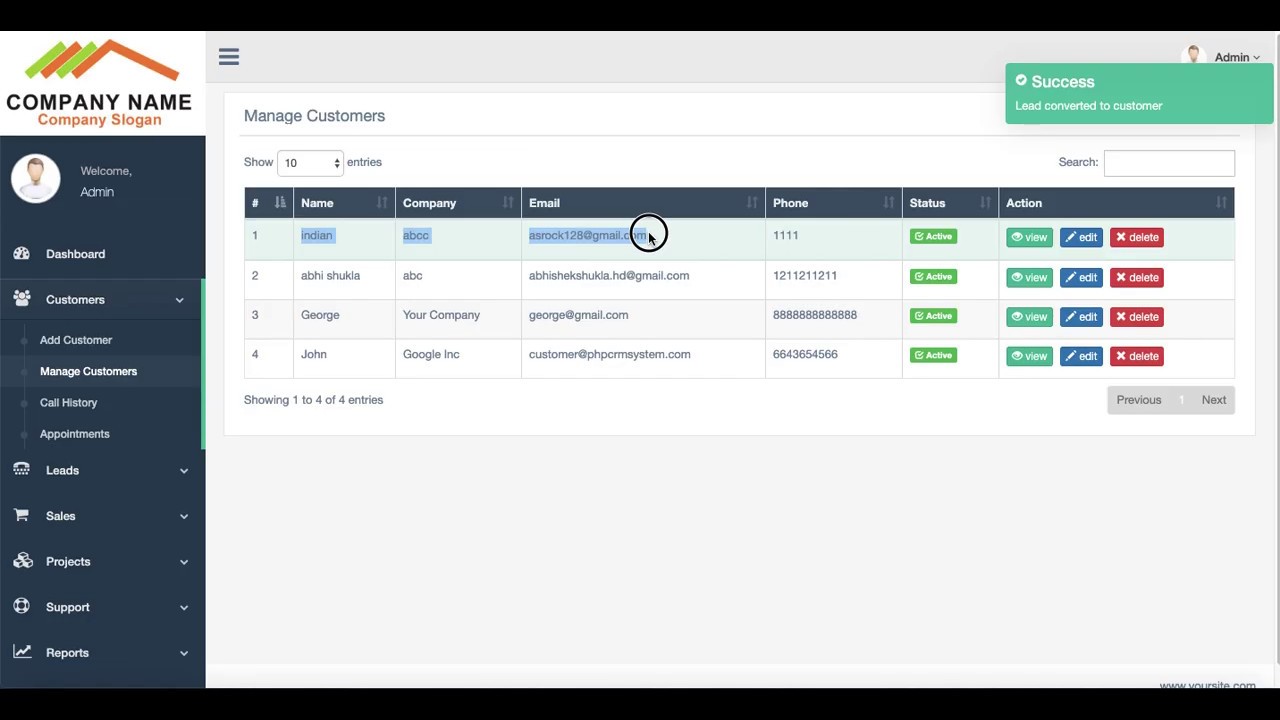Click company cell Your Company
This screenshot has width=1280, height=720.
441,315
